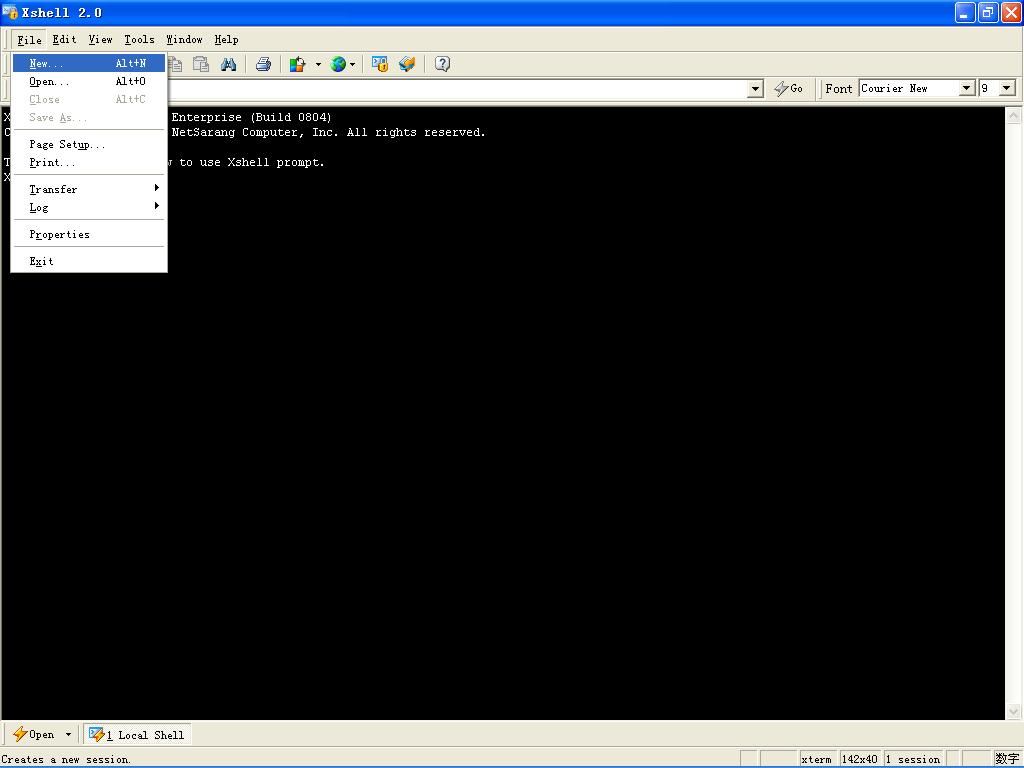Expand the Transfer submenu
The width and height of the screenshot is (1024, 768).
coord(89,189)
